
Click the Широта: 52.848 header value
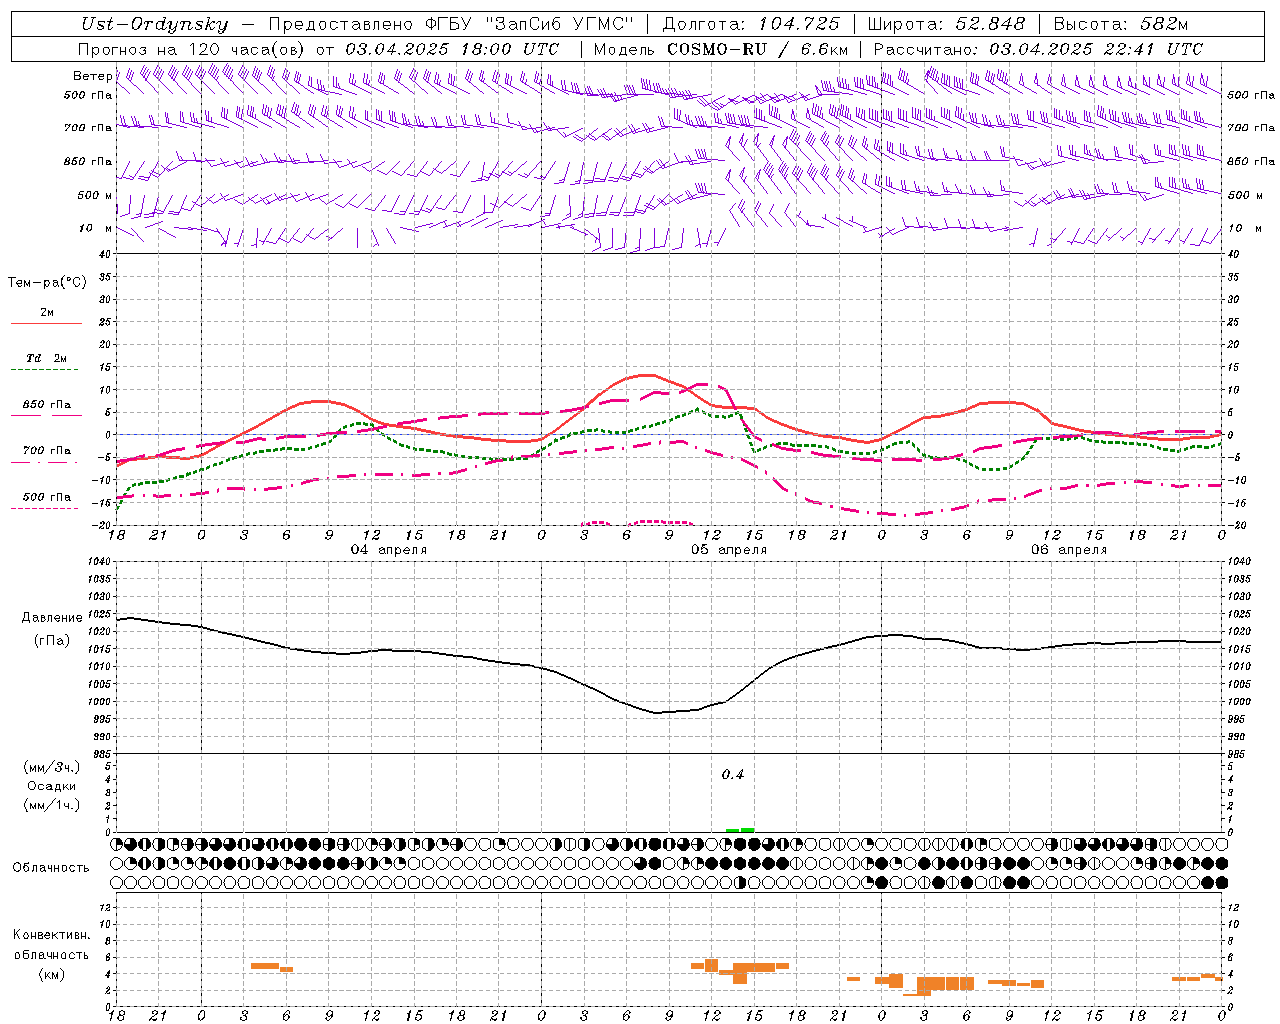coord(946,24)
